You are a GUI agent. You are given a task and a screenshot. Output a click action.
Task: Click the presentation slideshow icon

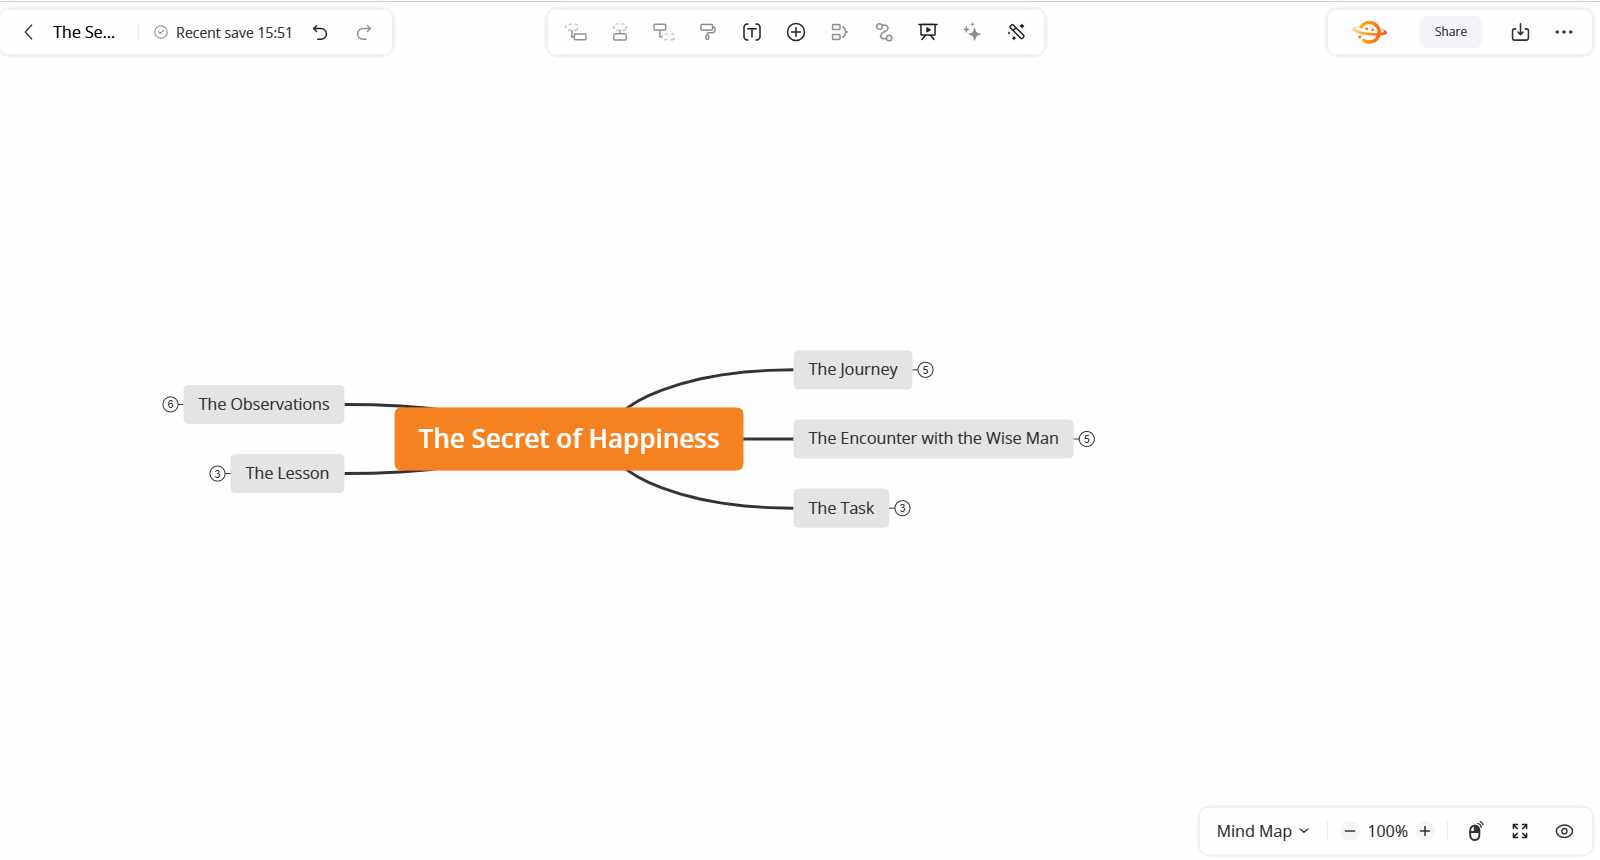[928, 32]
